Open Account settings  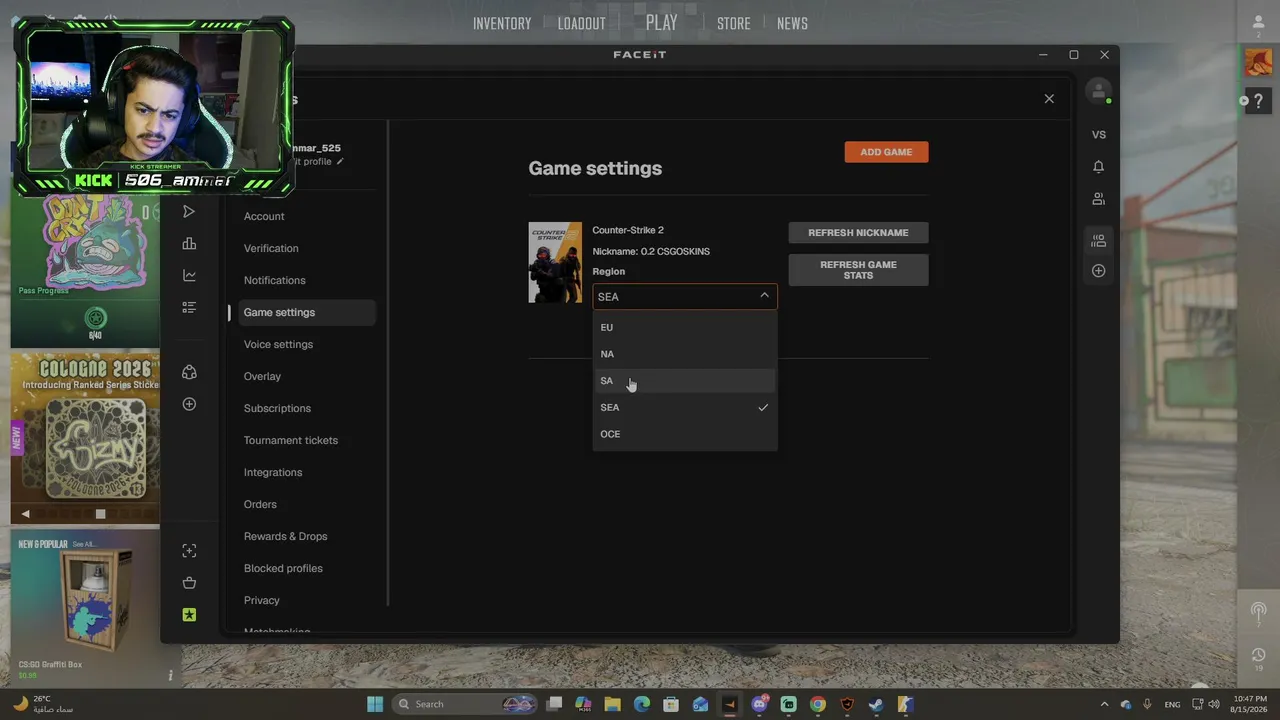coord(264,216)
